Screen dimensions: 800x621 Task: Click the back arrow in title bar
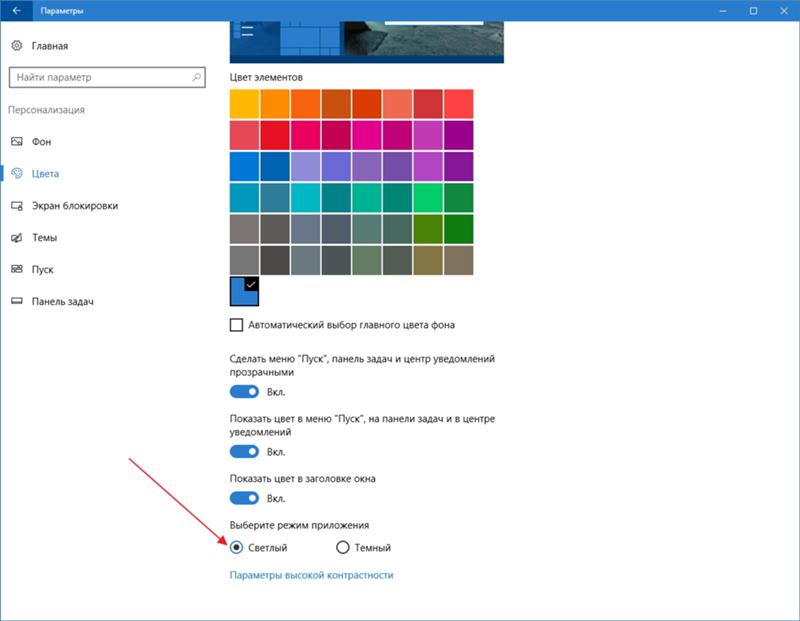pyautogui.click(x=16, y=10)
